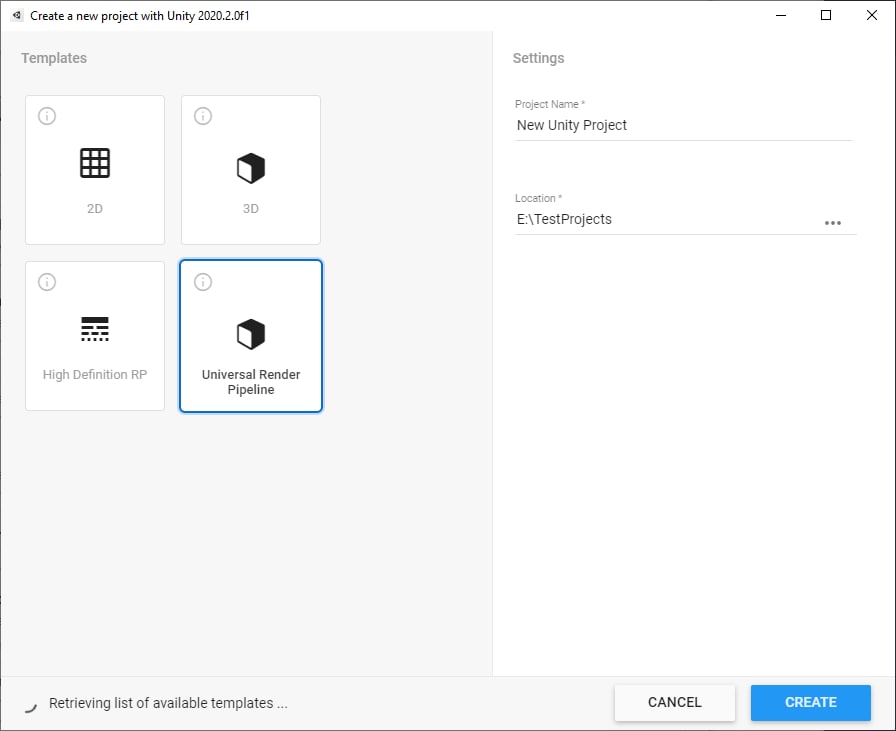Open info for the 3D template

point(203,116)
